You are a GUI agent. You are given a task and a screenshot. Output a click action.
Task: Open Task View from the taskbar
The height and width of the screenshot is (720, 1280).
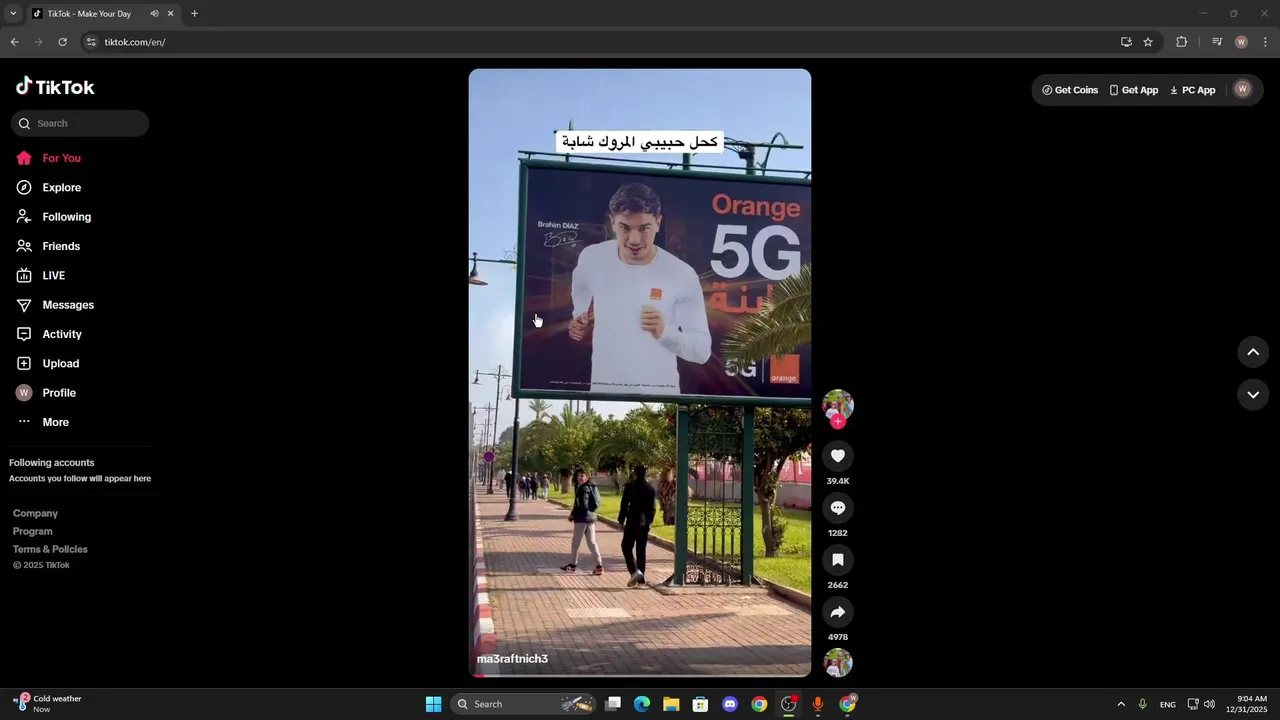click(x=613, y=704)
